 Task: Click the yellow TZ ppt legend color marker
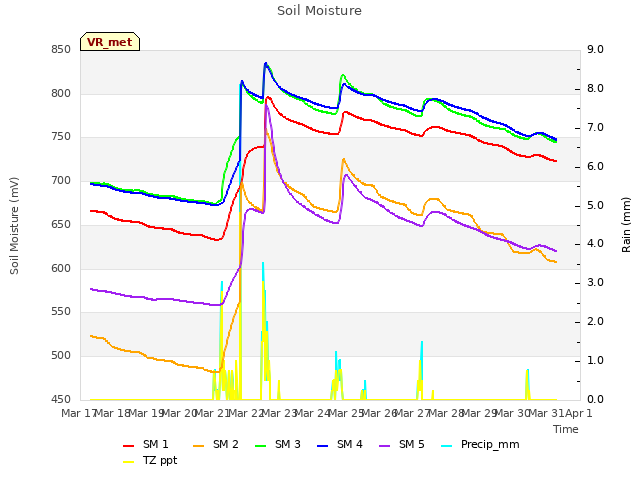pyautogui.click(x=129, y=462)
